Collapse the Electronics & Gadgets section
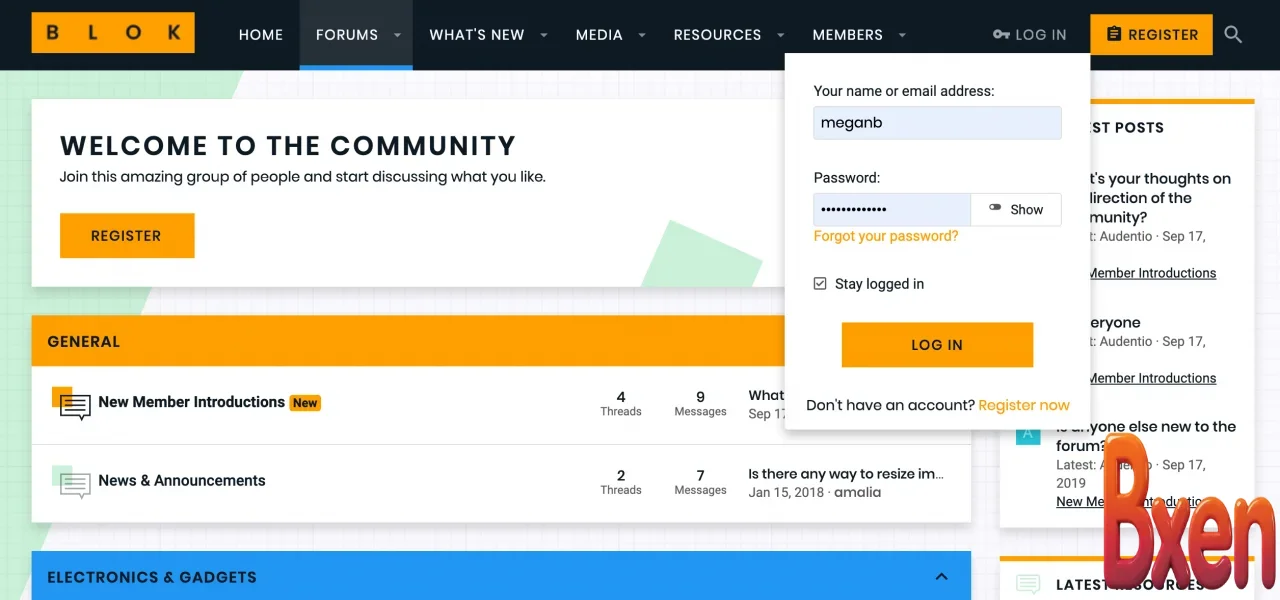 click(941, 577)
